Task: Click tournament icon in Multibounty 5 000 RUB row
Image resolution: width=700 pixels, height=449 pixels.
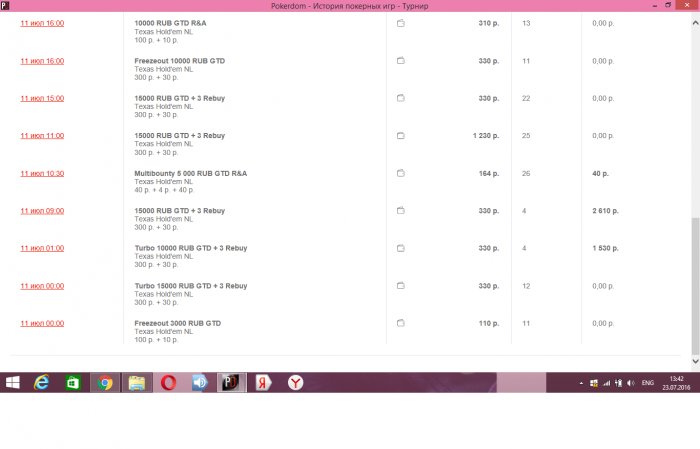Action: (x=400, y=173)
